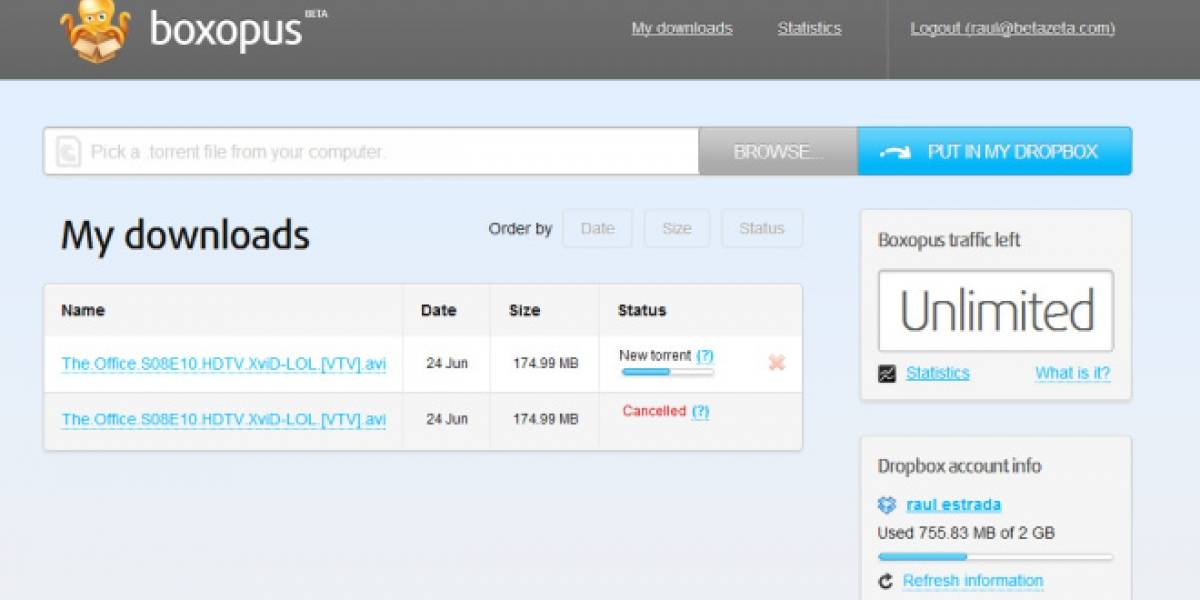
Task: Log out of raul@betazeta.com account
Action: [x=1012, y=28]
